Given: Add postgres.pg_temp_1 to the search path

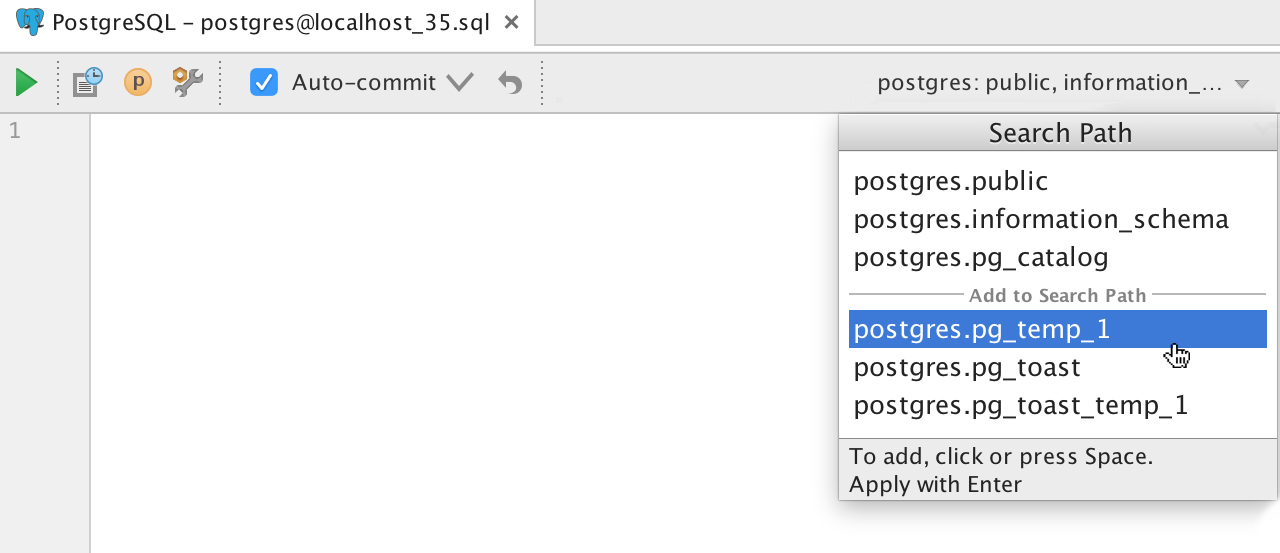Looking at the screenshot, I should [982, 330].
